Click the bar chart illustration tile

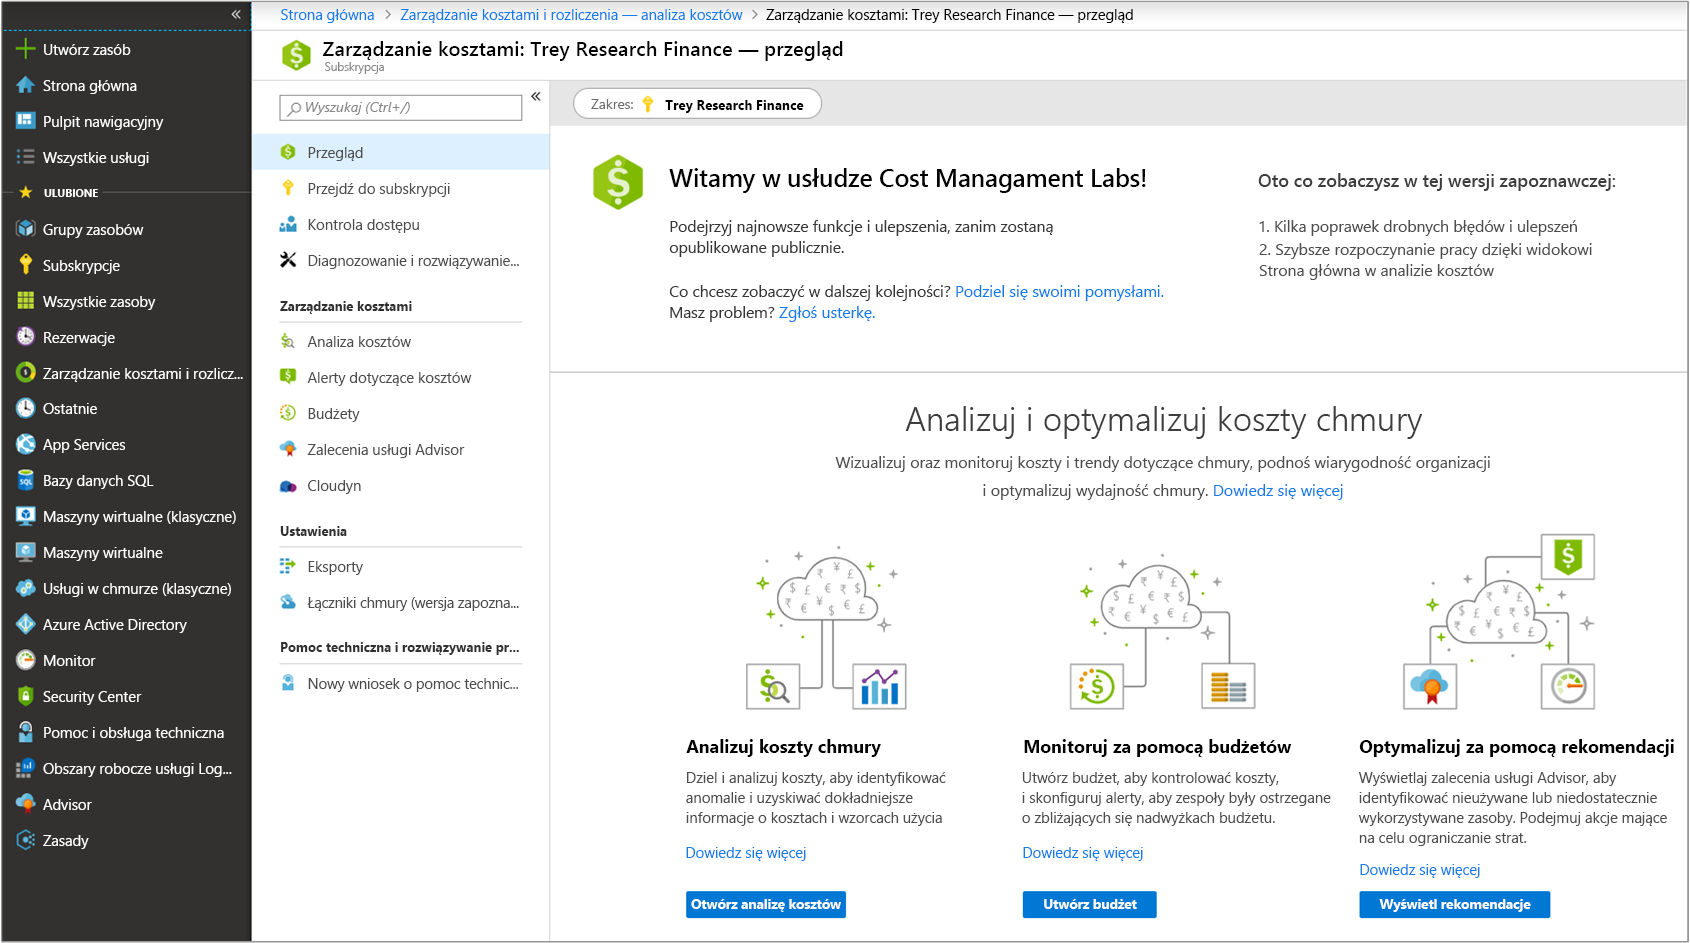880,686
